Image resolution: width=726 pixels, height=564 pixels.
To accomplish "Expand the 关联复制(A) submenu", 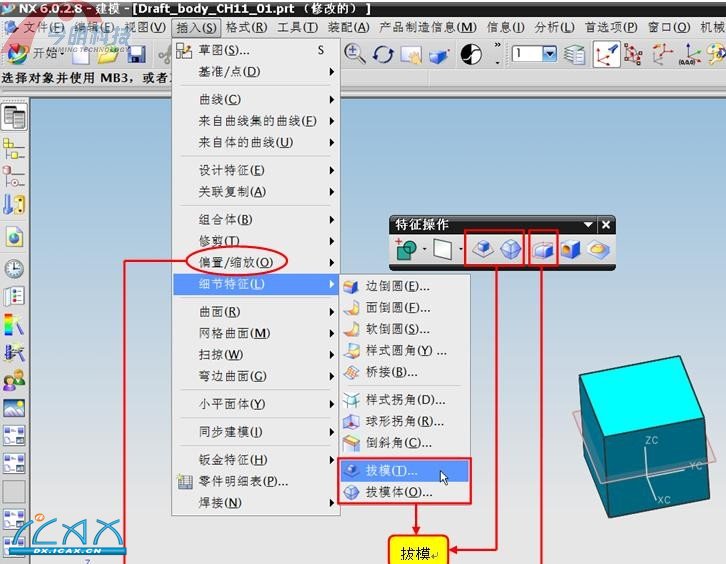I will click(x=256, y=191).
